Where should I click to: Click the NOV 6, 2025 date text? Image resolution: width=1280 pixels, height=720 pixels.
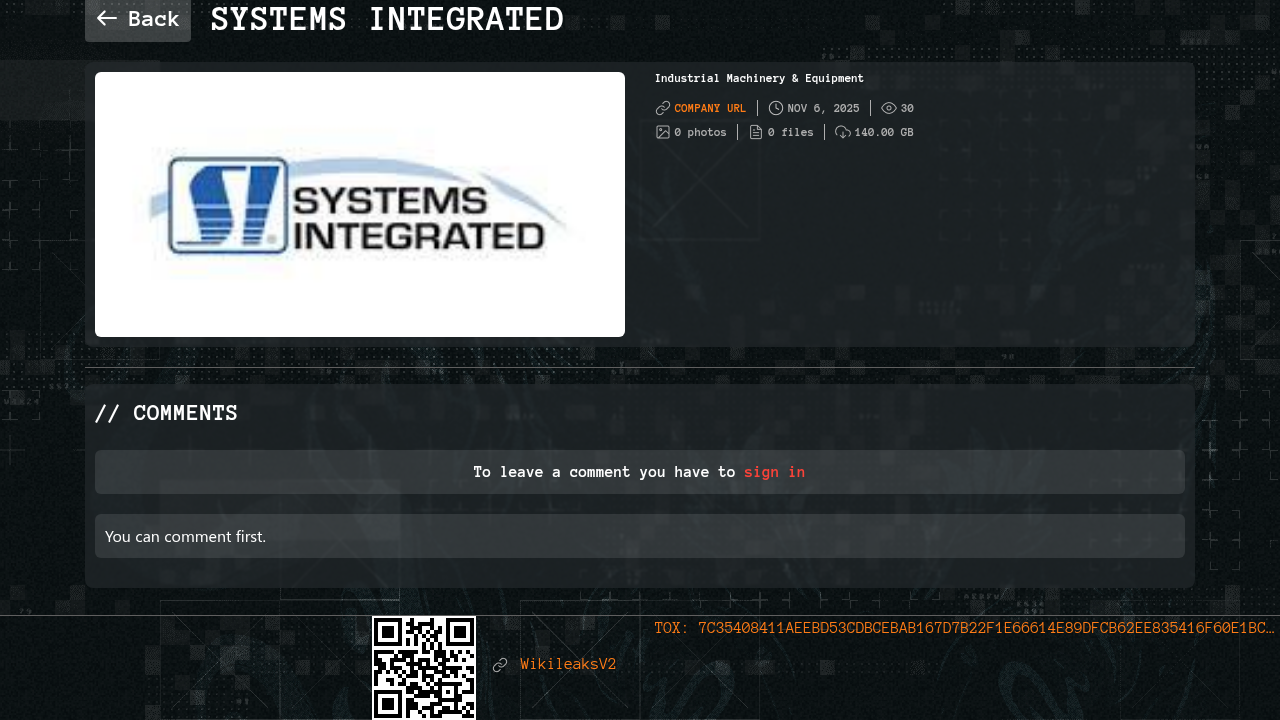tap(823, 108)
